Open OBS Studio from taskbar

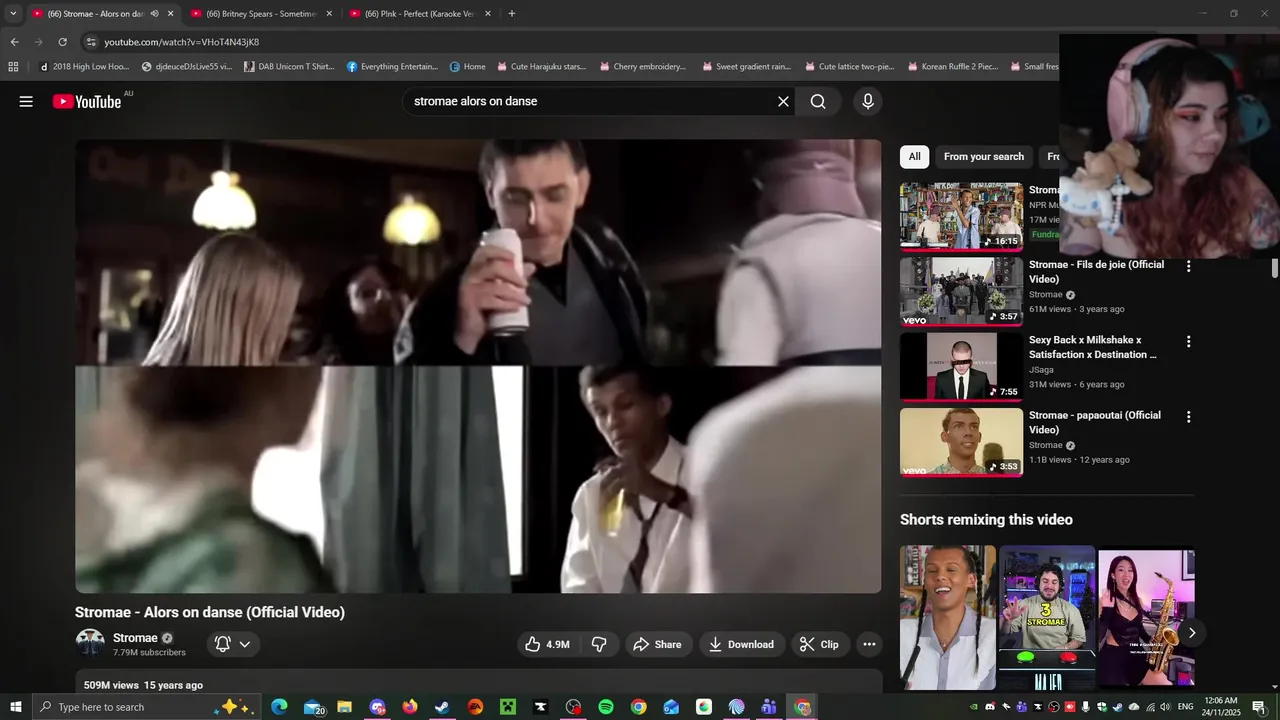coord(573,707)
